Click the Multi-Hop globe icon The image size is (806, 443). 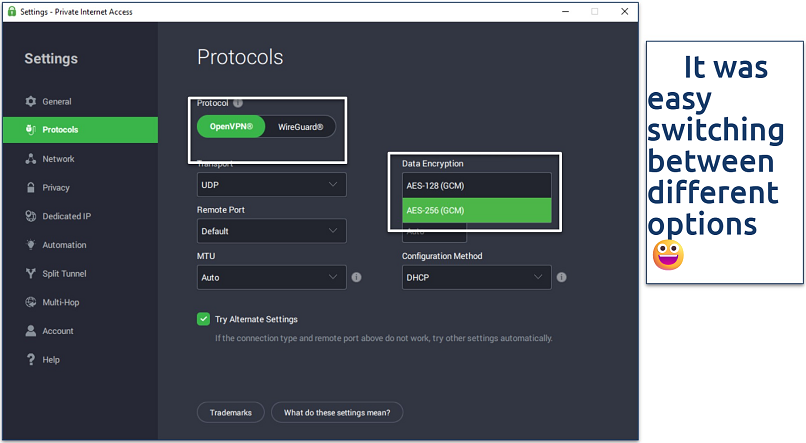click(31, 302)
